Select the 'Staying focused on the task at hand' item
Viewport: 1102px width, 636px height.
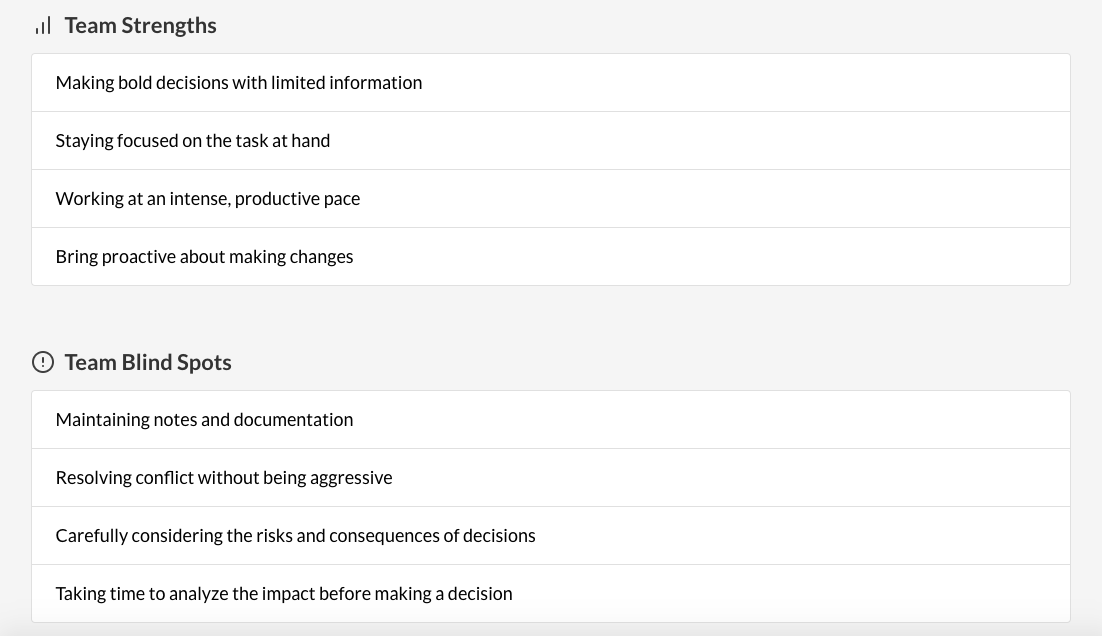coord(551,141)
